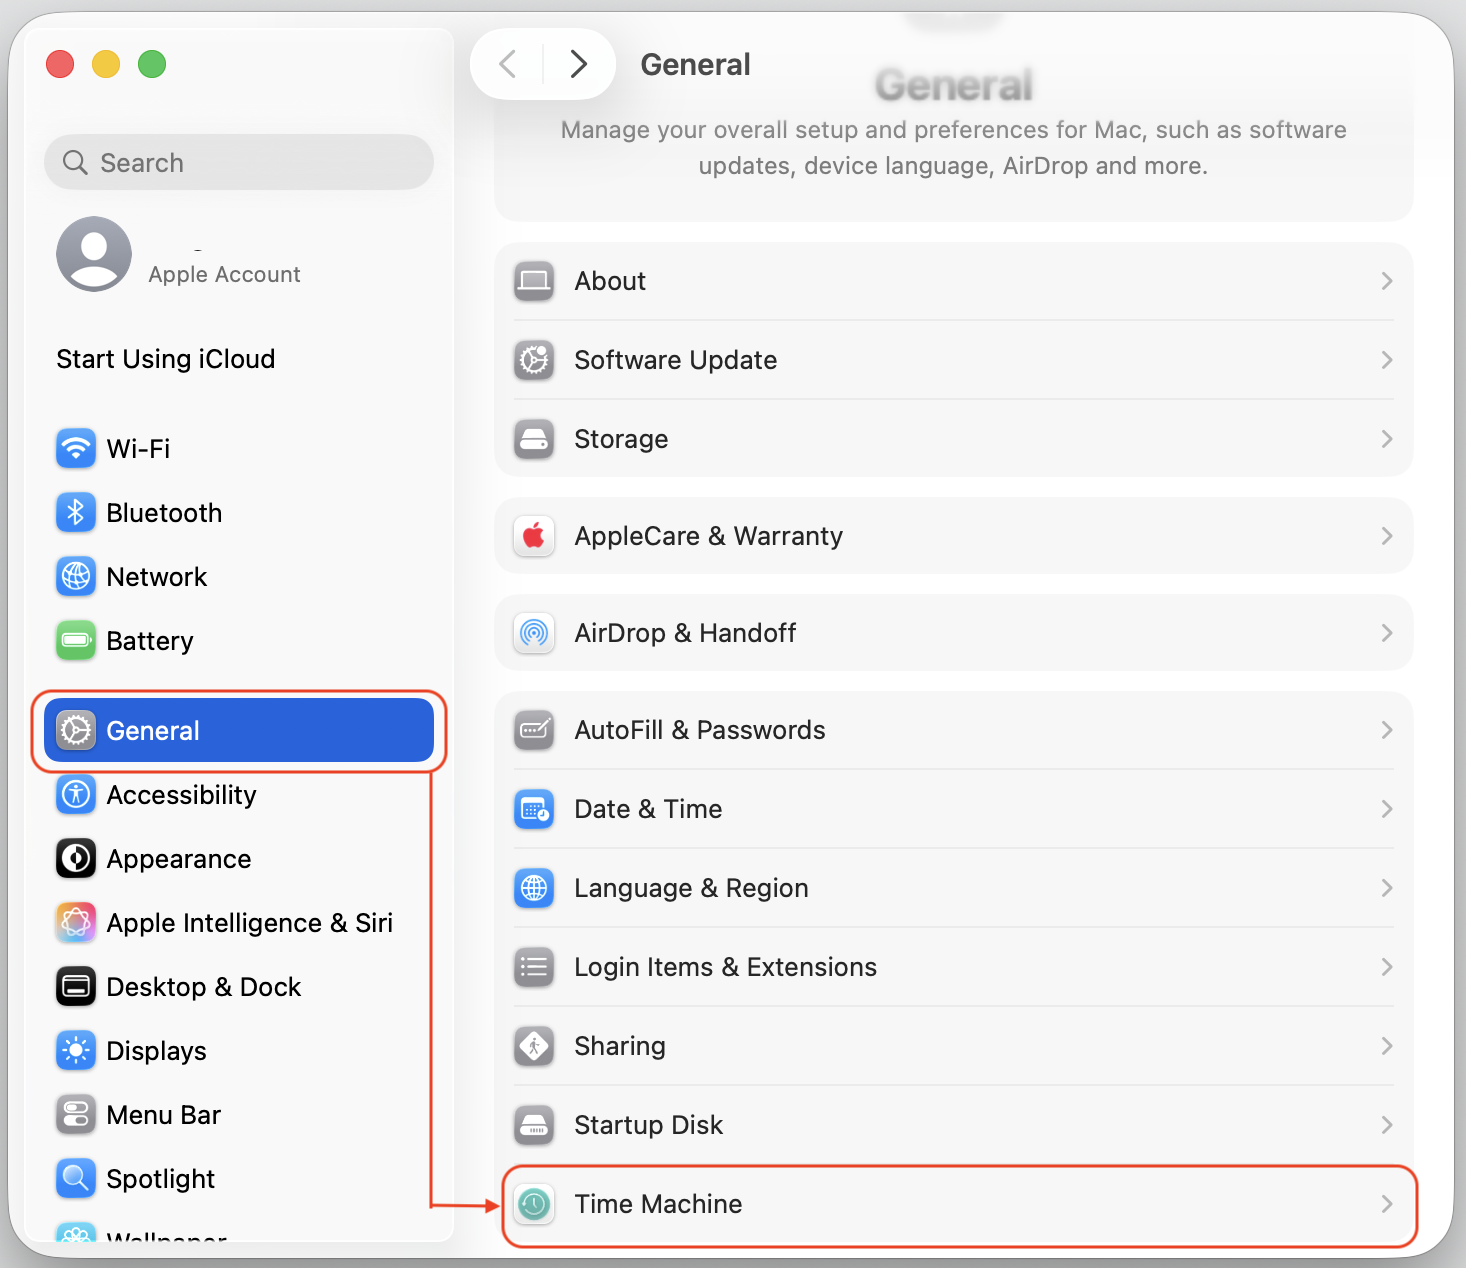Select Battery label in the sidebar

pos(150,640)
